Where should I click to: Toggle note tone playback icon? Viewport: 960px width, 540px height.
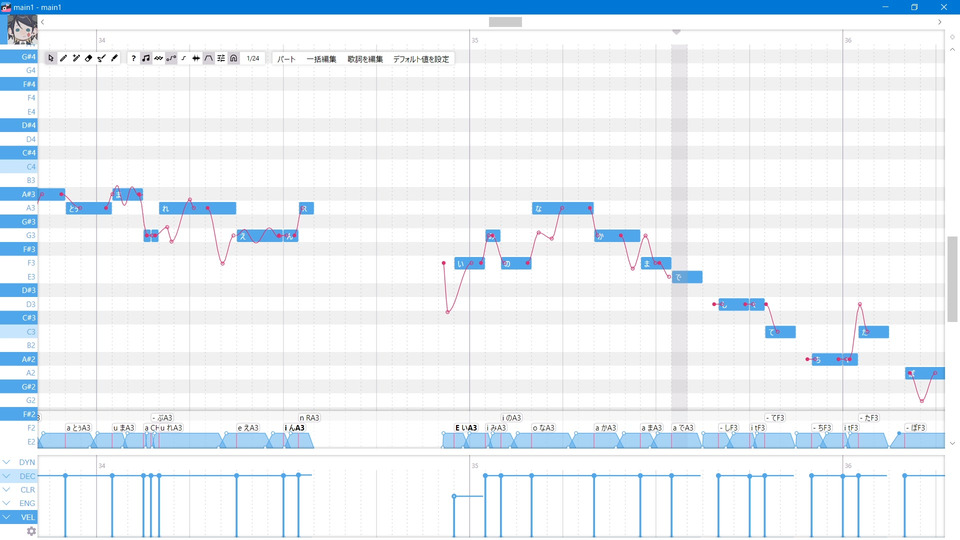146,58
